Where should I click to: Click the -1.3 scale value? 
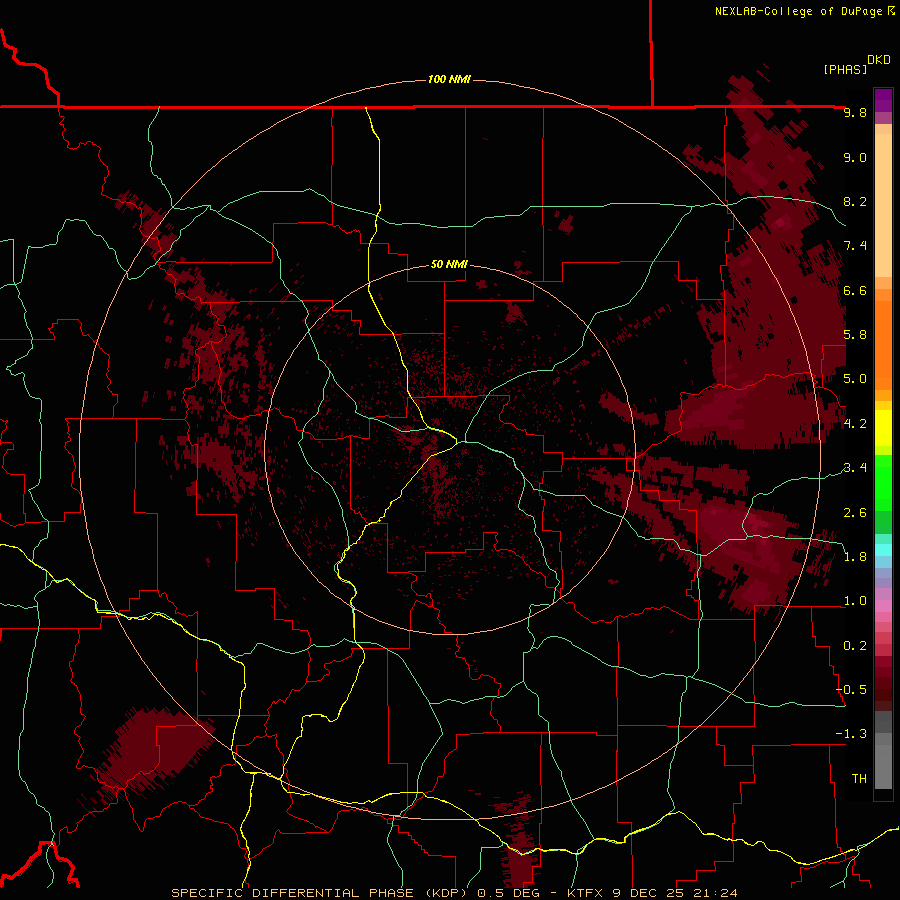851,734
